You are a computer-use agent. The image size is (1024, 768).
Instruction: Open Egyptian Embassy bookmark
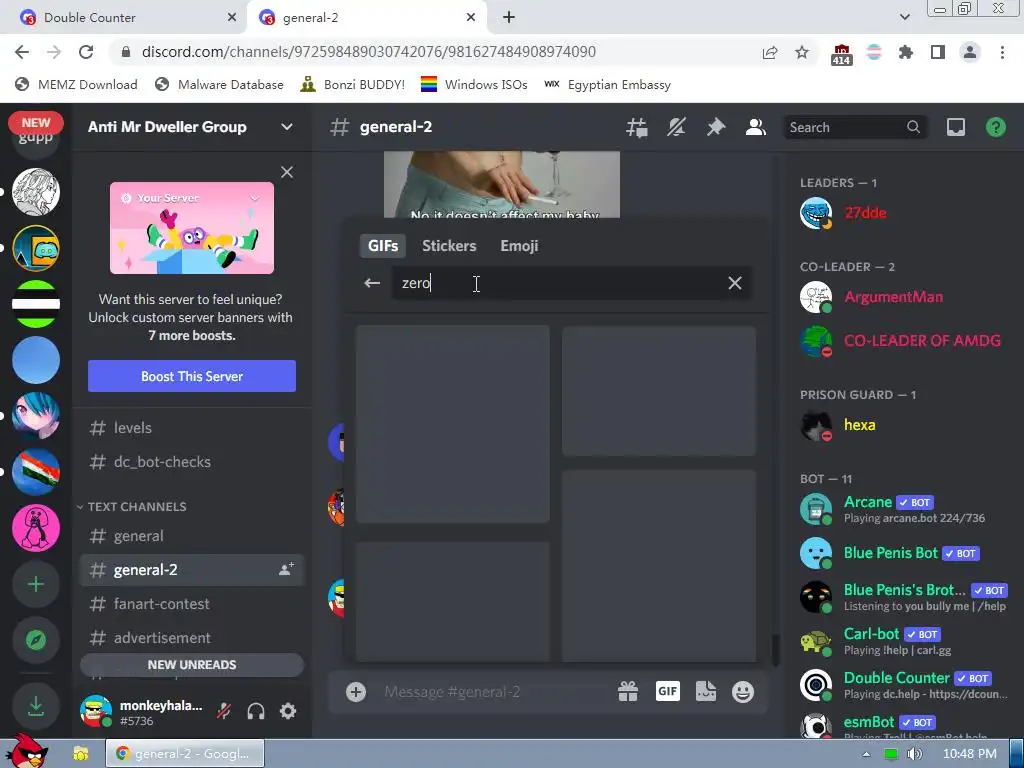607,85
